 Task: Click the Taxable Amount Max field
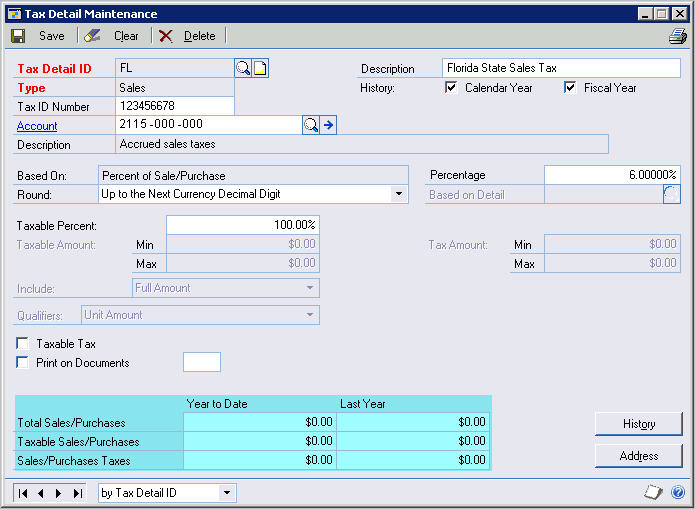243,263
